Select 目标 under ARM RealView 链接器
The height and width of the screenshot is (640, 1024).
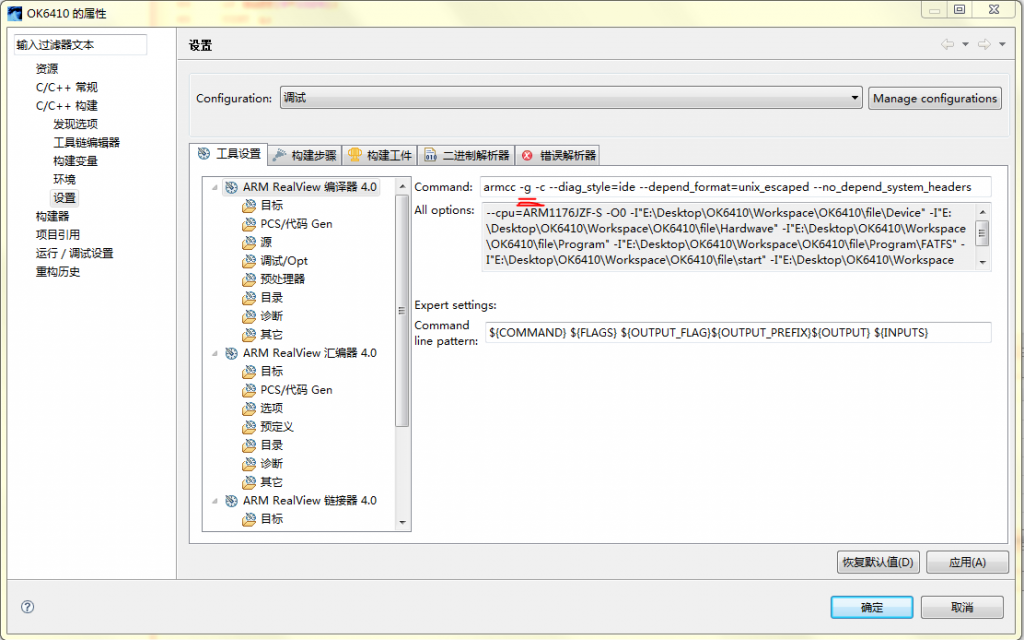[x=272, y=519]
